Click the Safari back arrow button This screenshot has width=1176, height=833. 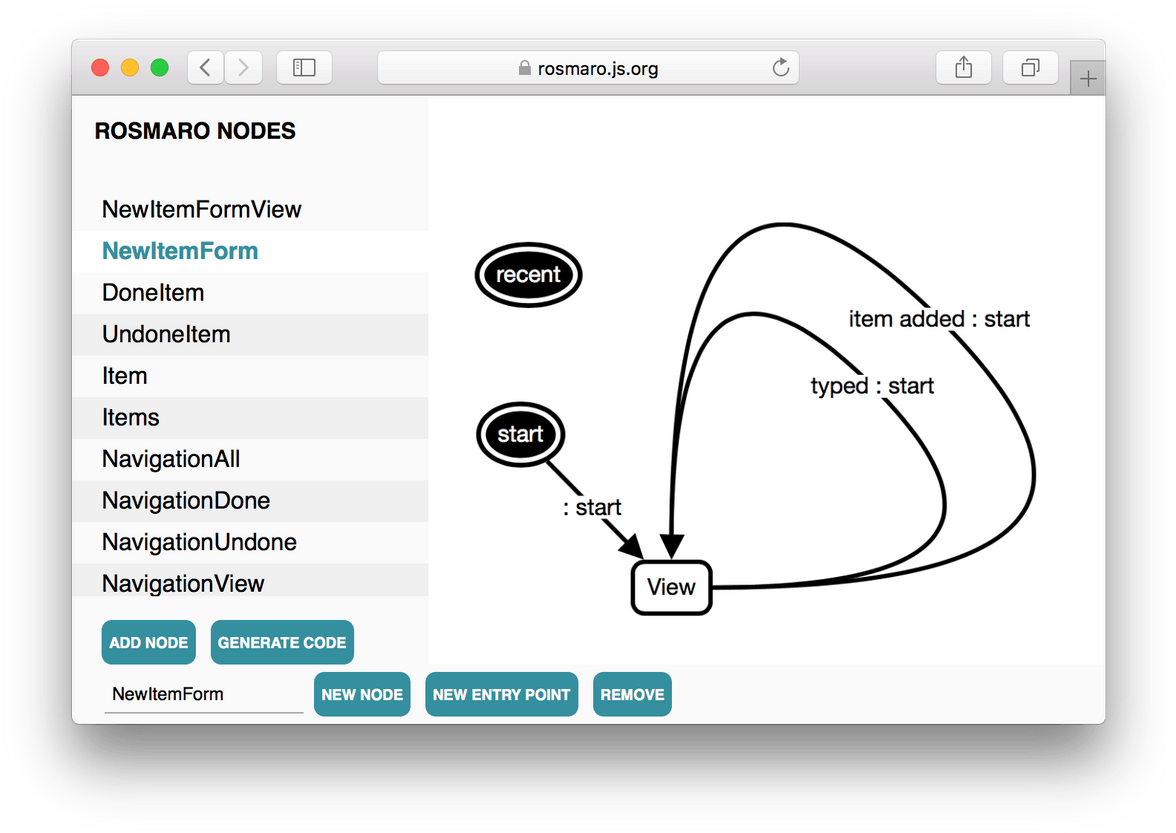(205, 68)
